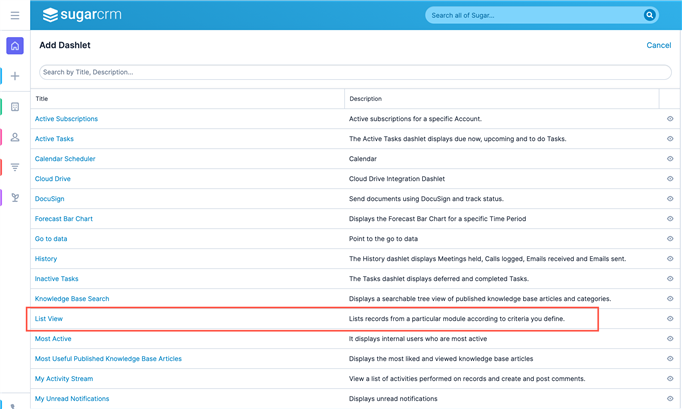This screenshot has width=682, height=409.
Task: Select Most Useful Published Knowledge Base Articles
Action: pos(108,359)
